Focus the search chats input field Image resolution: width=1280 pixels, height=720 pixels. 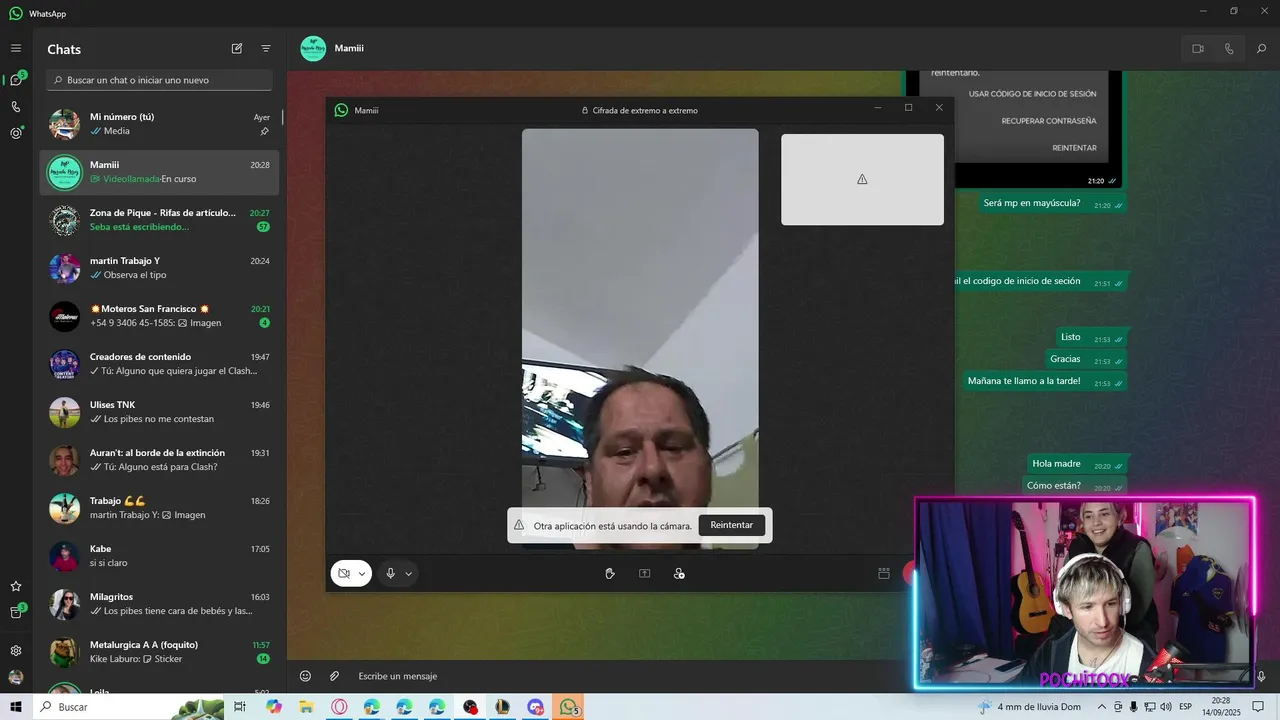pos(159,80)
